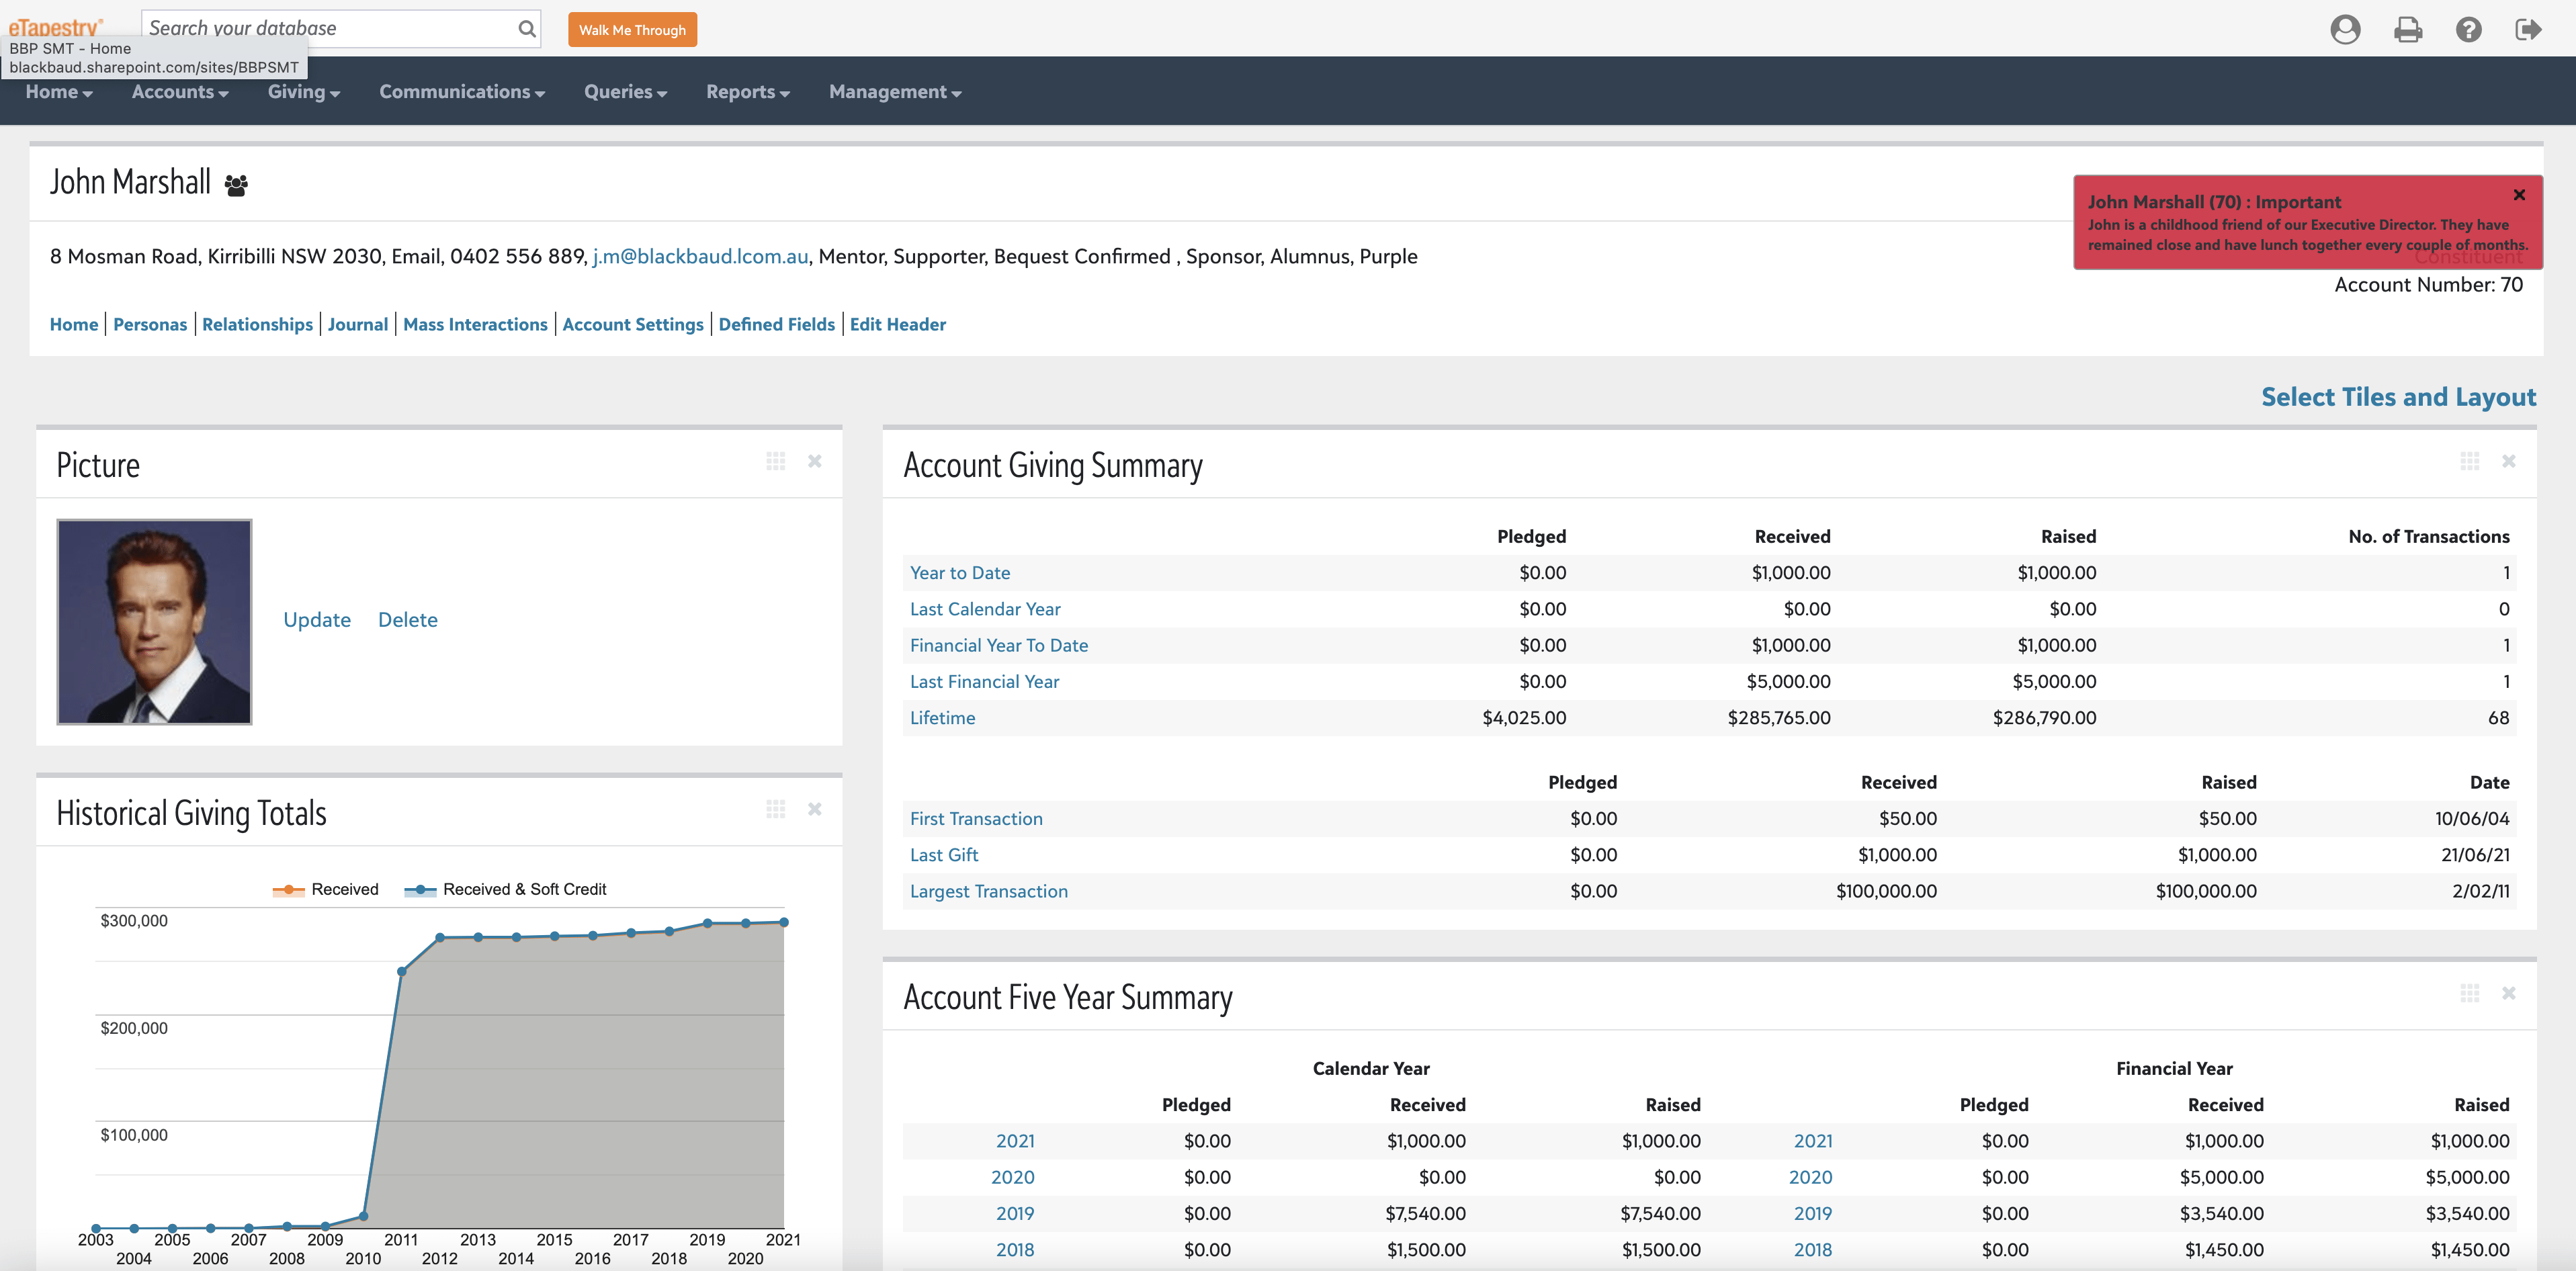Click Edit Header link
The height and width of the screenshot is (1271, 2576).
(x=897, y=324)
